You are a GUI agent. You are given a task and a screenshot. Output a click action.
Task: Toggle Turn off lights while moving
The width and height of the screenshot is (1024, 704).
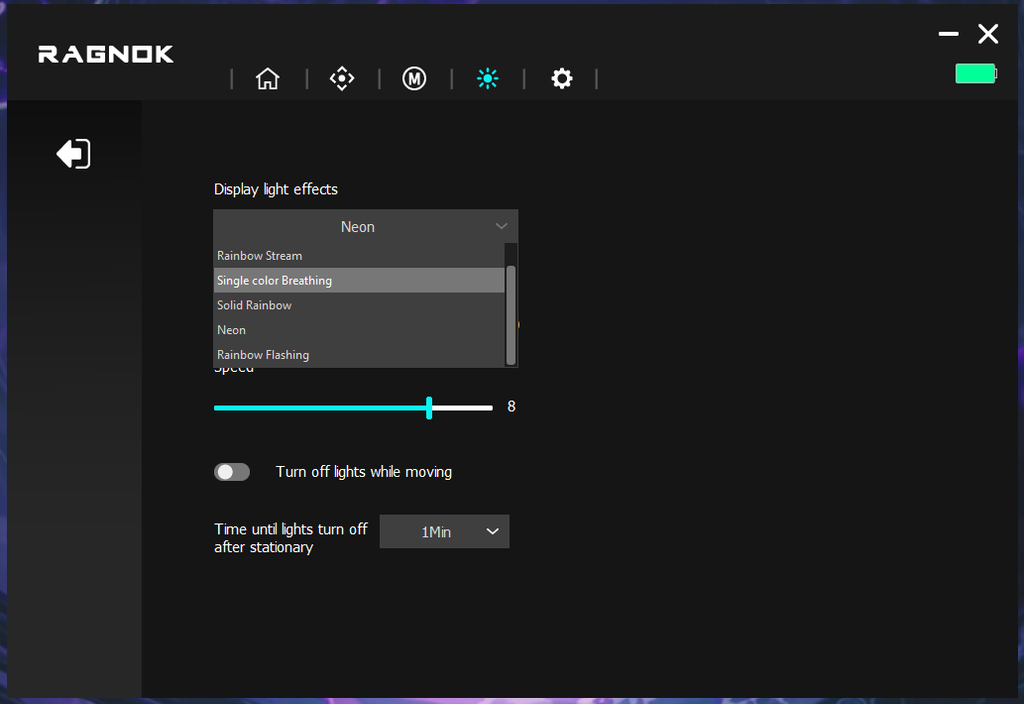(232, 472)
